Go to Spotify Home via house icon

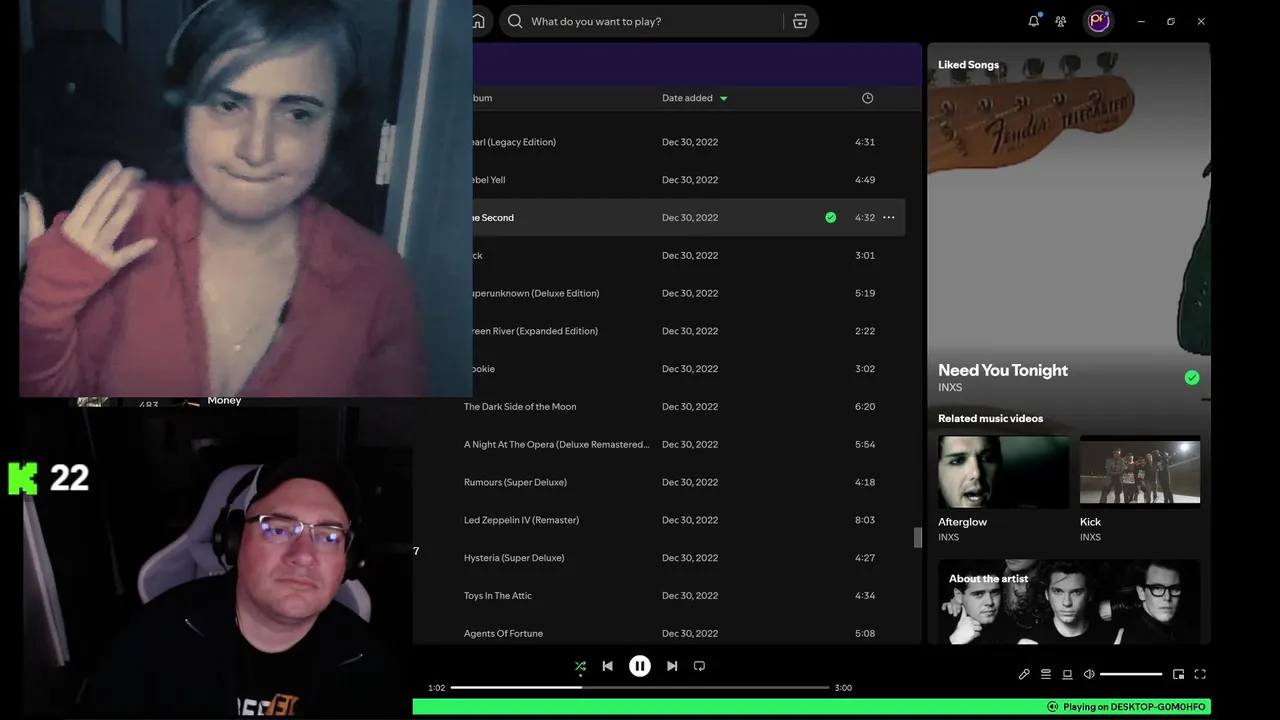point(478,21)
